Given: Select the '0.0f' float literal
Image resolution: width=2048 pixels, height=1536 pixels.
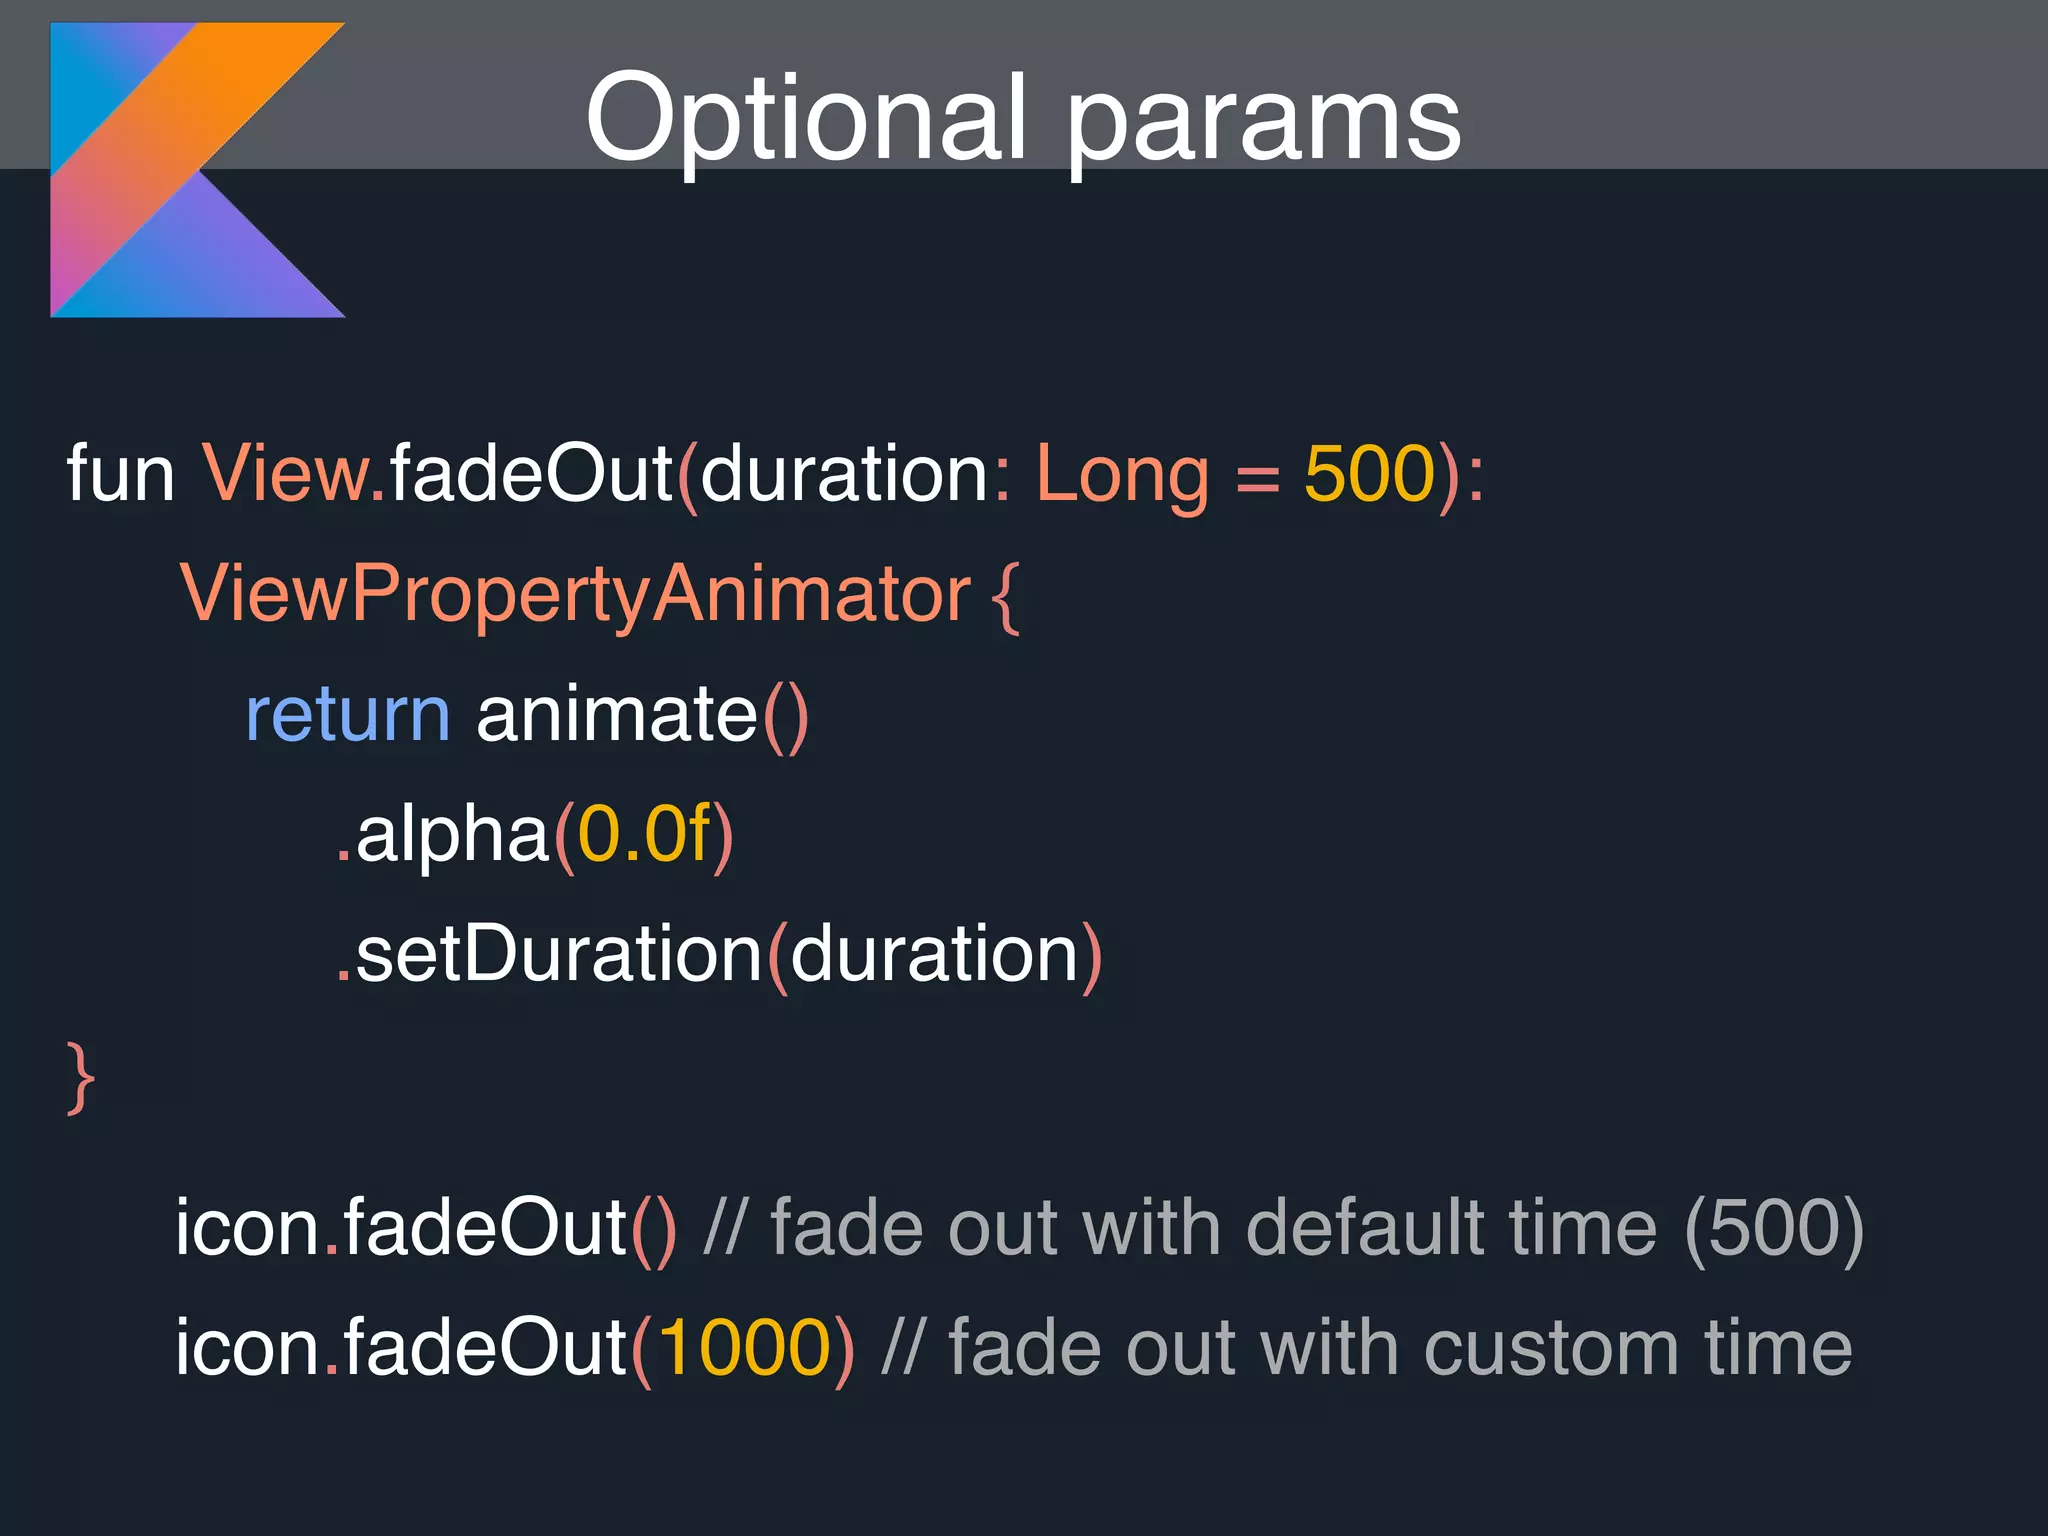Looking at the screenshot, I should coord(643,835).
